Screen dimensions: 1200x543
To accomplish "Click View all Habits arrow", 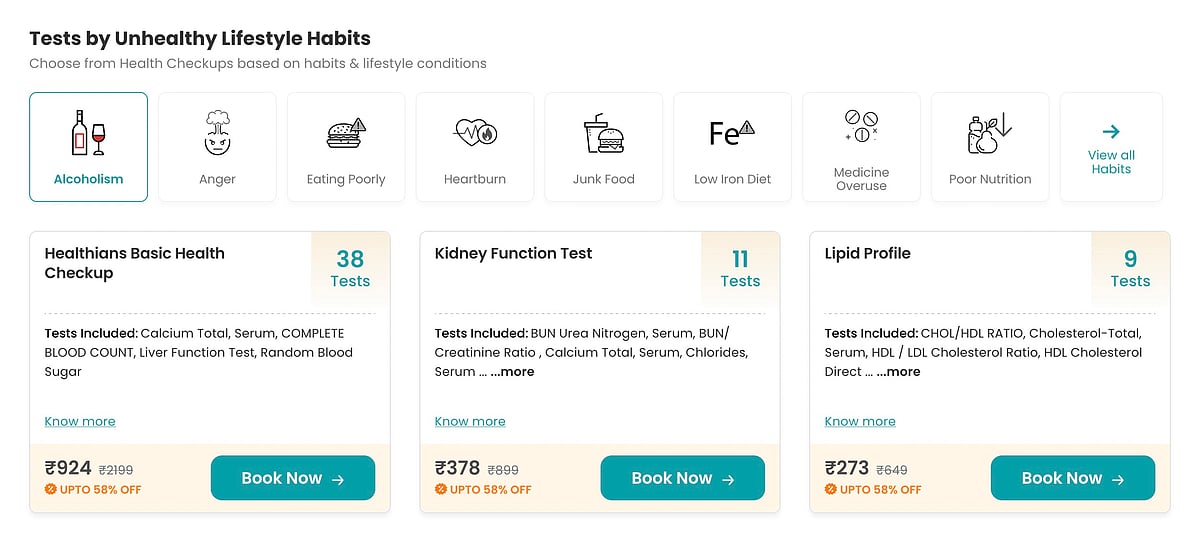I will point(1111,132).
